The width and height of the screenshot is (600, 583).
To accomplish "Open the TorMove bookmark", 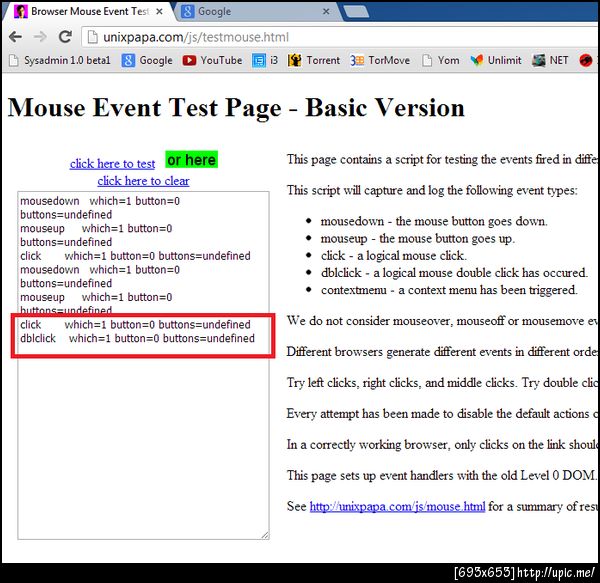I will (x=380, y=60).
